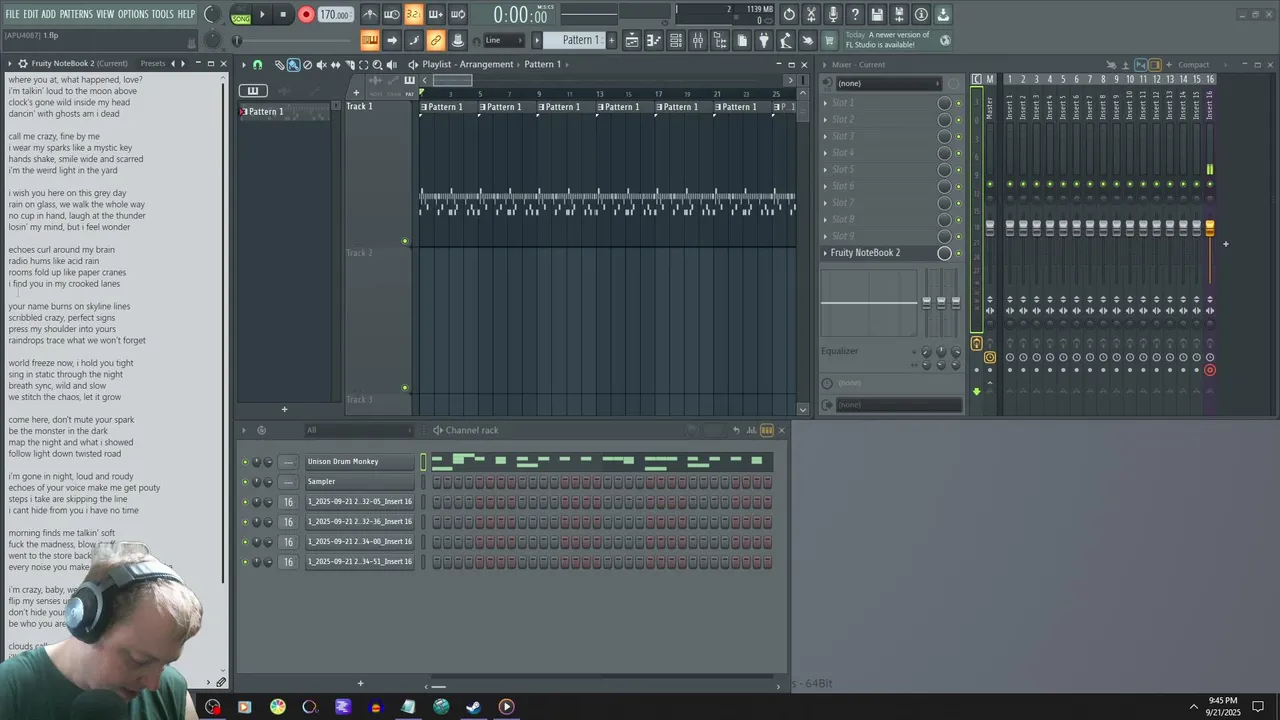Click the undo history icon in toolbar
This screenshot has height=720, width=1280.
coord(789,14)
